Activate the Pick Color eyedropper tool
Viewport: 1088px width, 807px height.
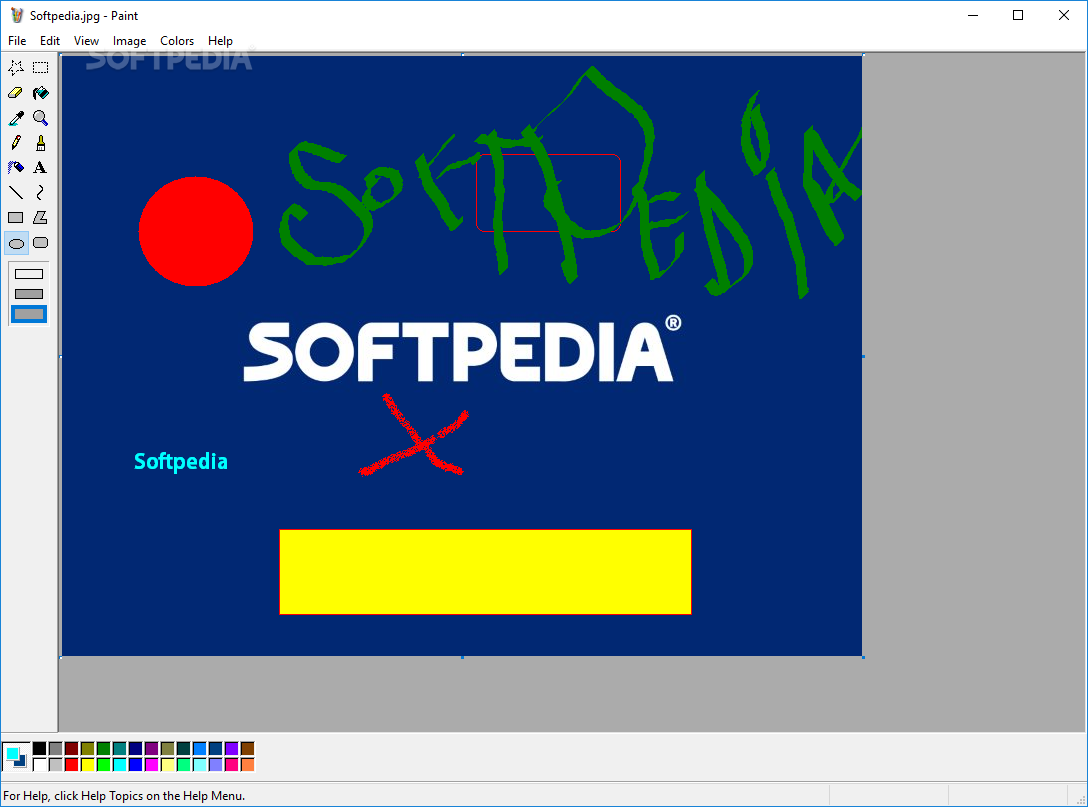(x=16, y=117)
